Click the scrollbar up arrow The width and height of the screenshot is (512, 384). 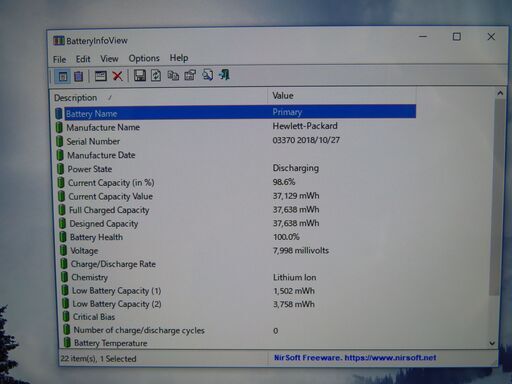coord(500,93)
